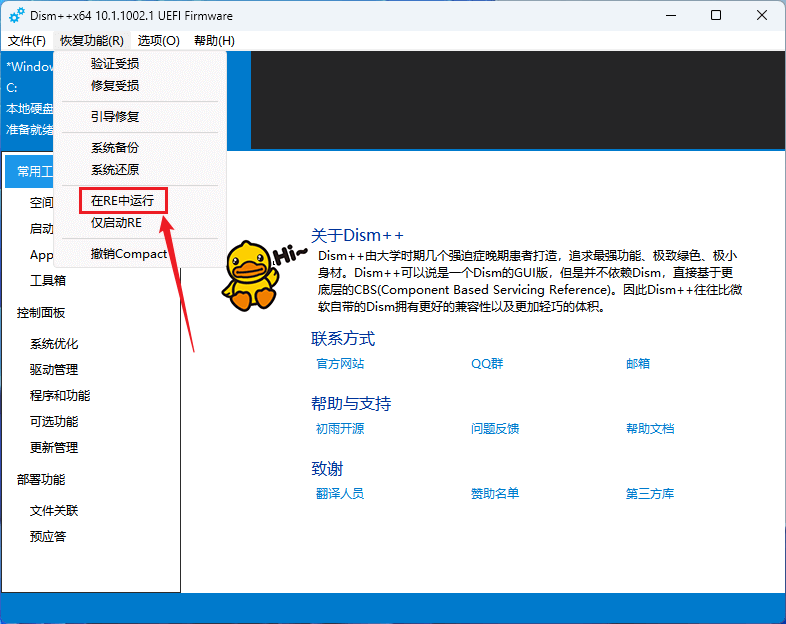Open the 初雨开源 link
The height and width of the screenshot is (624, 786).
coord(340,429)
